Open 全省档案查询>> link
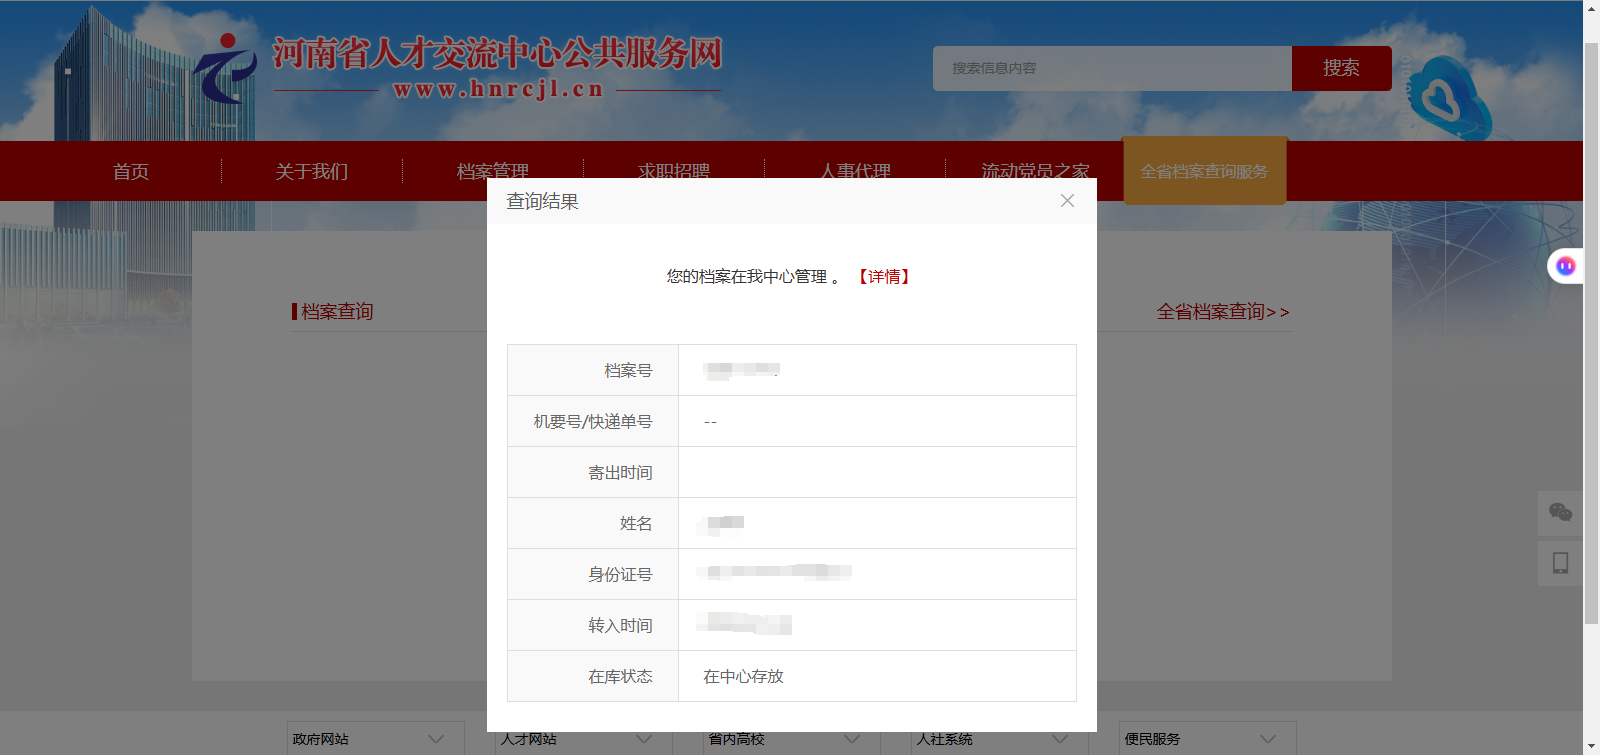The image size is (1600, 755). point(1223,312)
